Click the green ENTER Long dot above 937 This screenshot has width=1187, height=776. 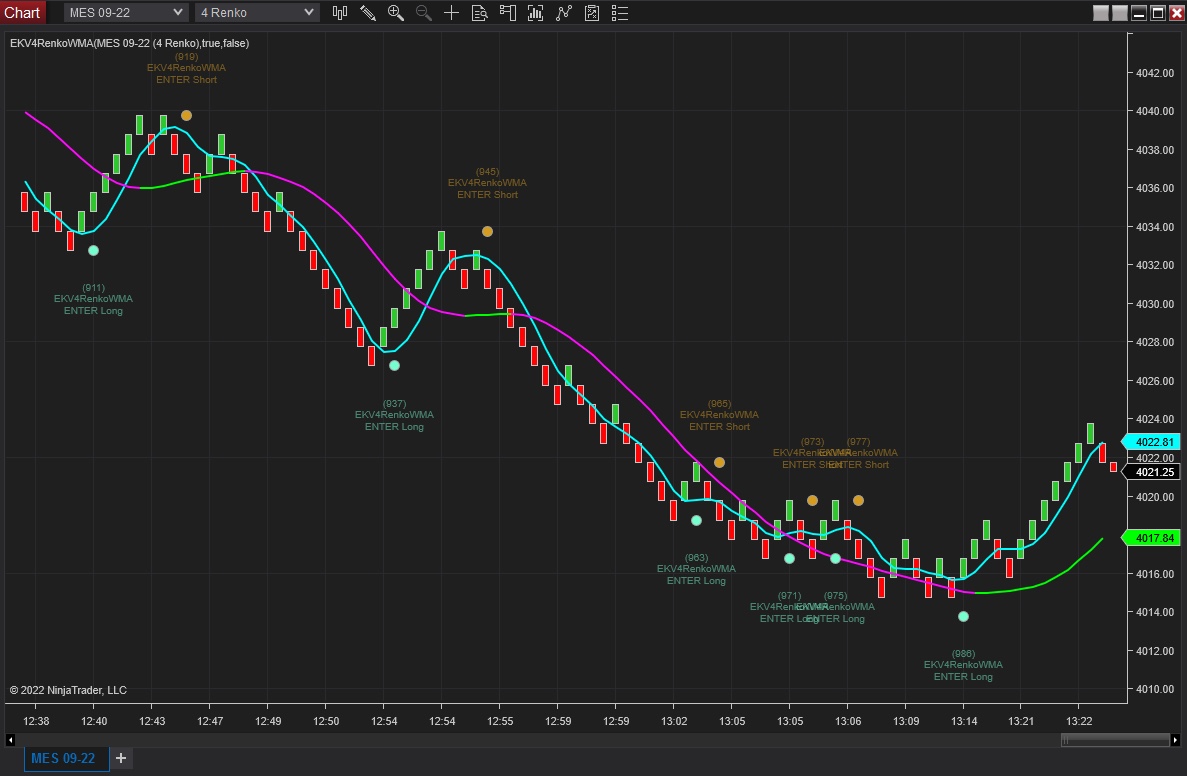click(394, 366)
